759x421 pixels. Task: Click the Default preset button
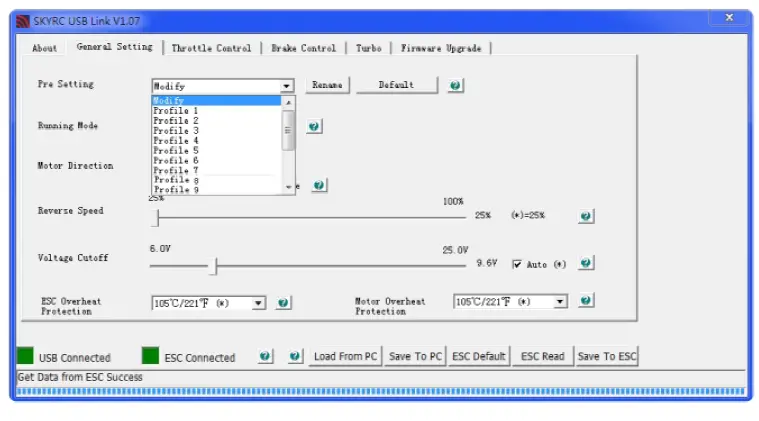point(396,85)
